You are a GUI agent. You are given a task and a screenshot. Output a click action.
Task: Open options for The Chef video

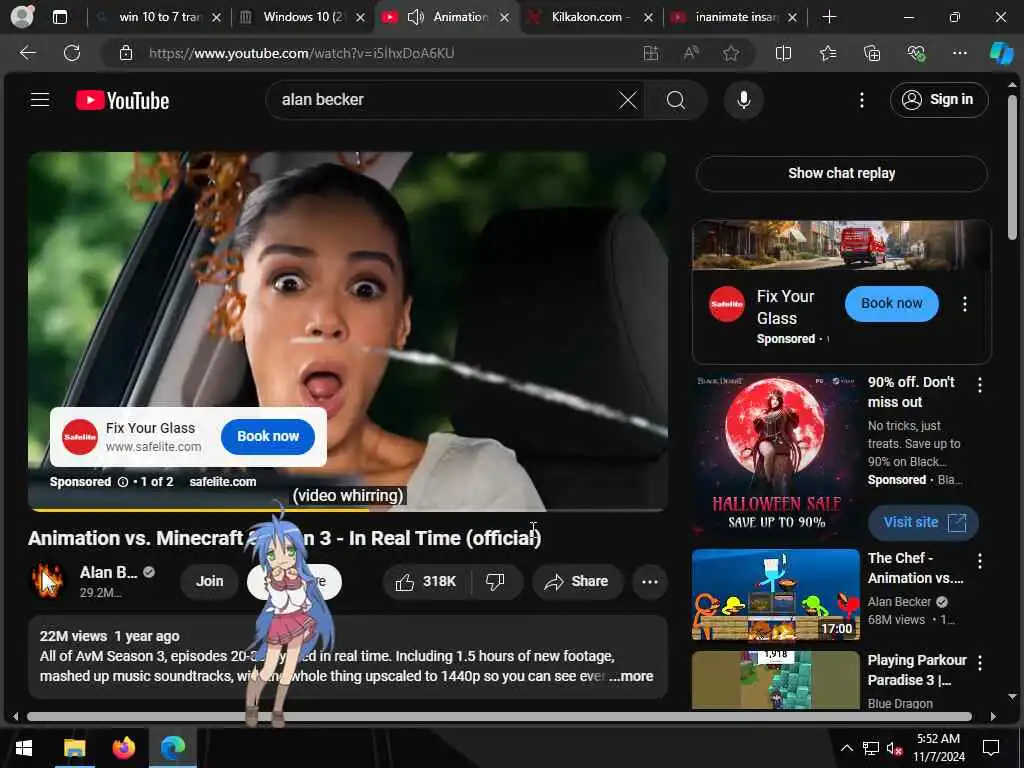[980, 561]
